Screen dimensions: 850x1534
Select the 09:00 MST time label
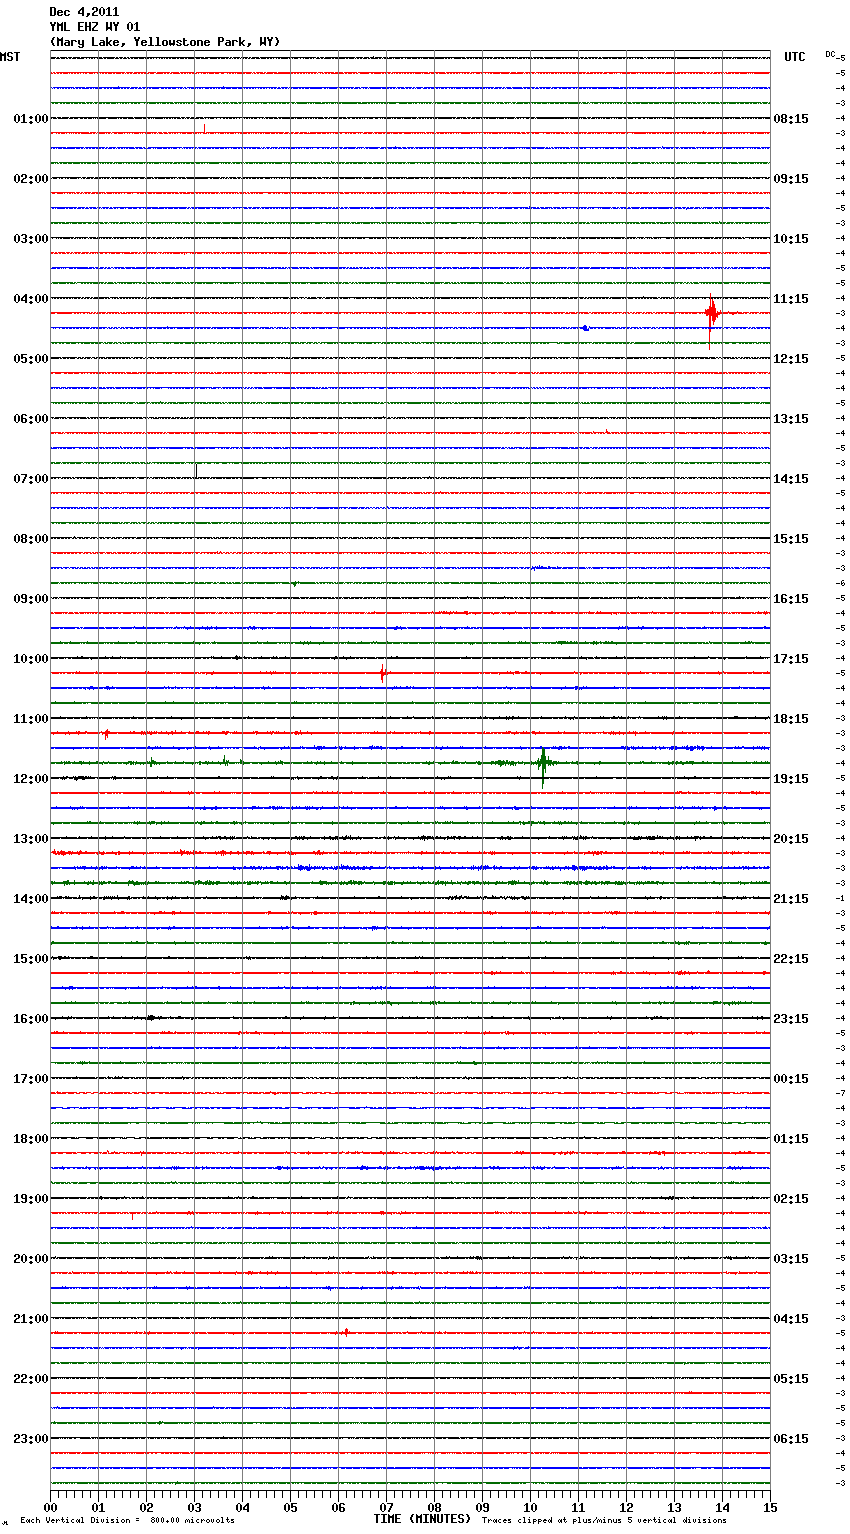point(31,599)
